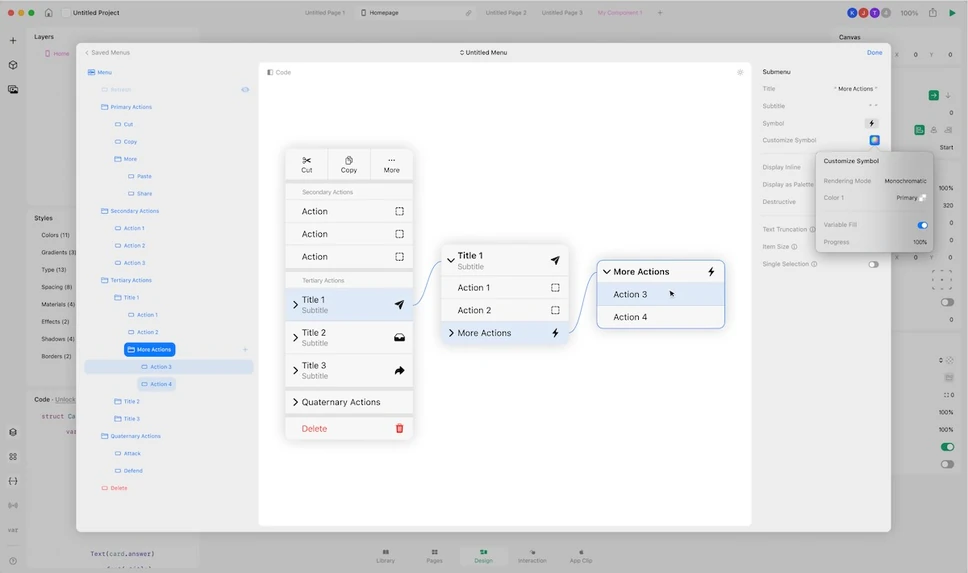Turn off the green toggle in the Canvas panel
Viewport: 968px width, 573px height.
[x=947, y=446]
